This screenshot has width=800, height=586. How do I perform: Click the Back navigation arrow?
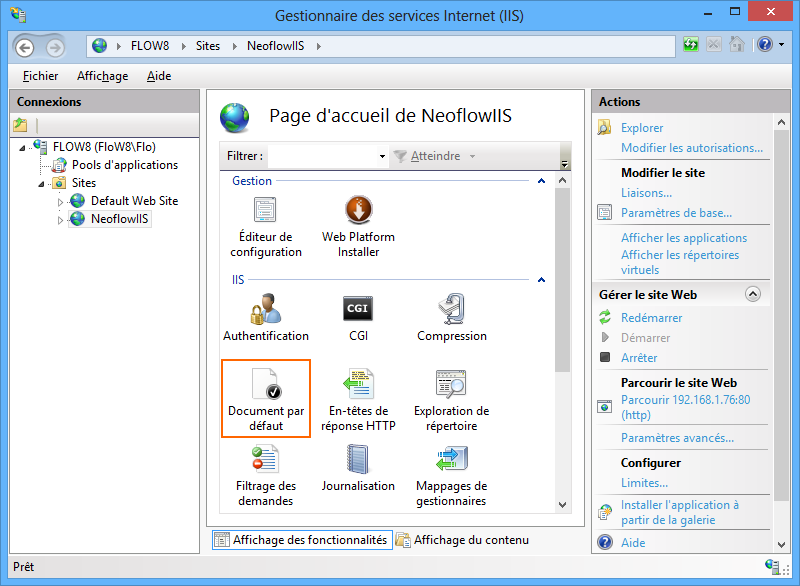pyautogui.click(x=24, y=47)
